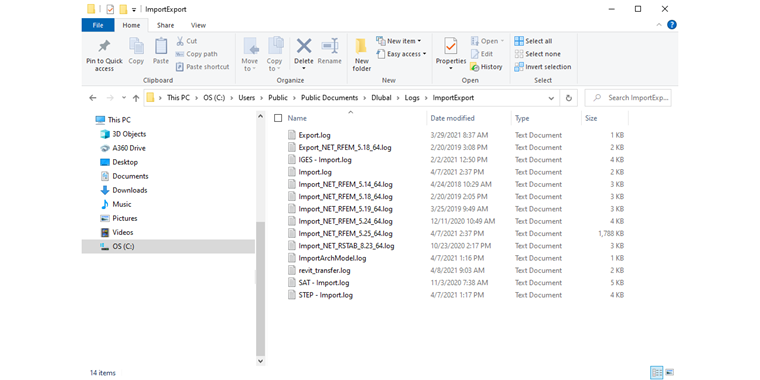The image size is (760, 380).
Task: Switch to the View tab
Action: point(198,25)
